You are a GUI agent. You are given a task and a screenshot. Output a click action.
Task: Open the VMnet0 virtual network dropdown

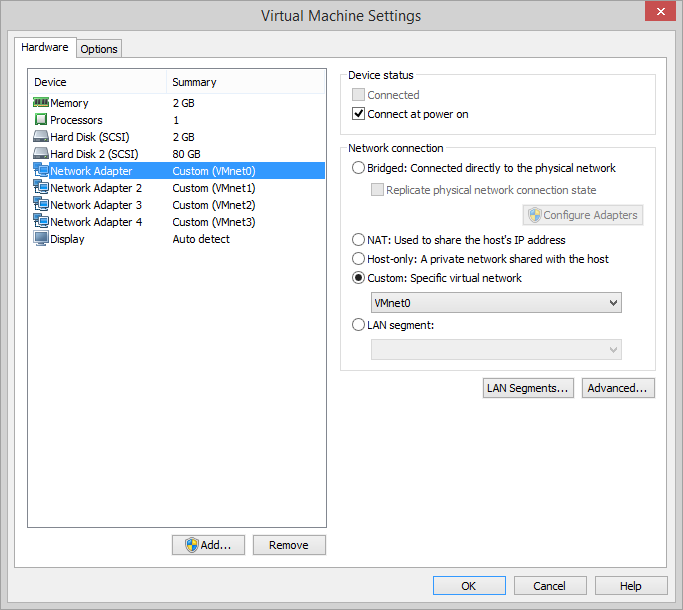[x=496, y=302]
